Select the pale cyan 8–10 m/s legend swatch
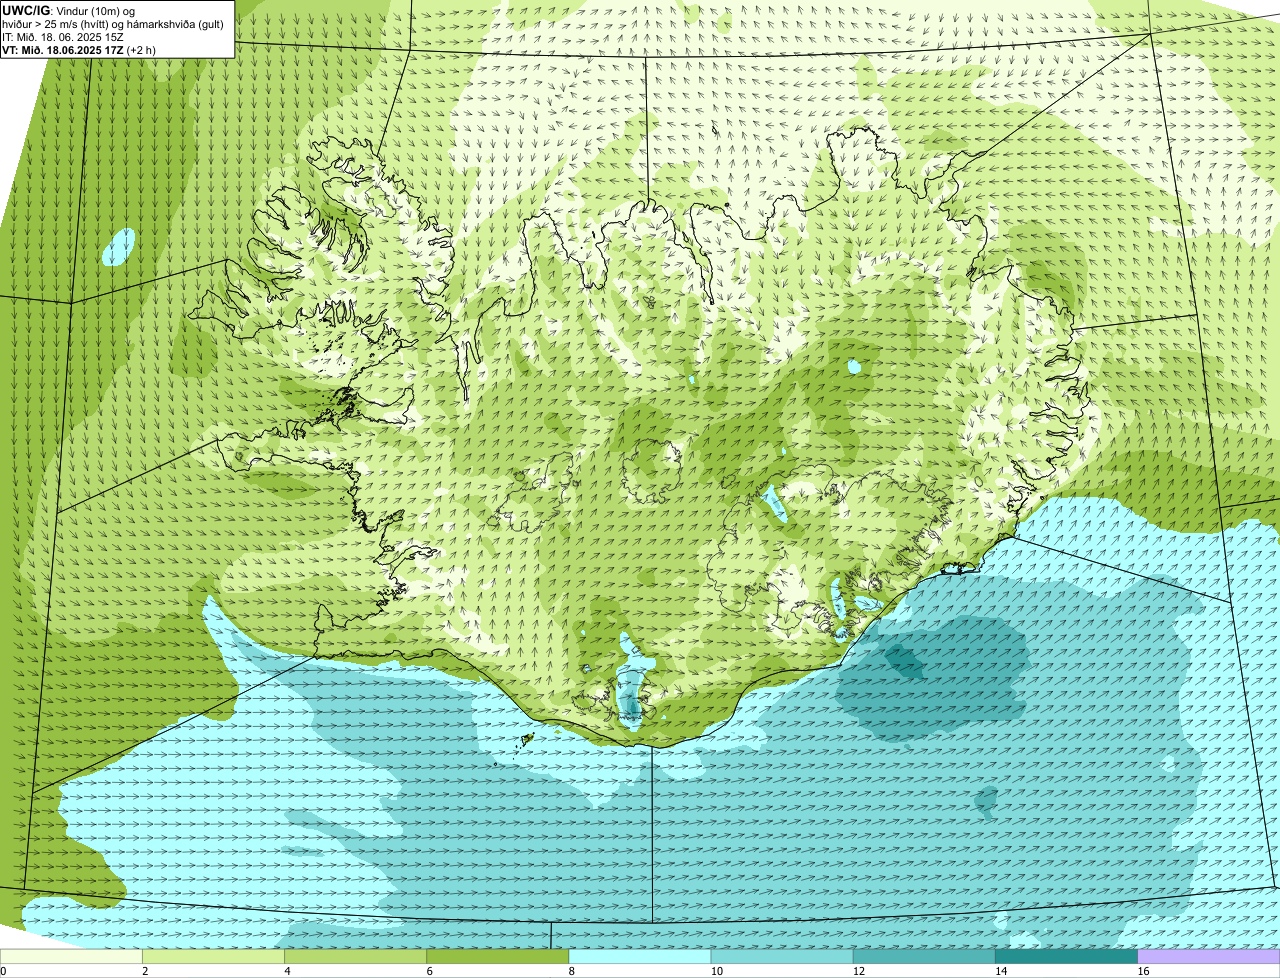This screenshot has height=978, width=1280. click(x=640, y=956)
